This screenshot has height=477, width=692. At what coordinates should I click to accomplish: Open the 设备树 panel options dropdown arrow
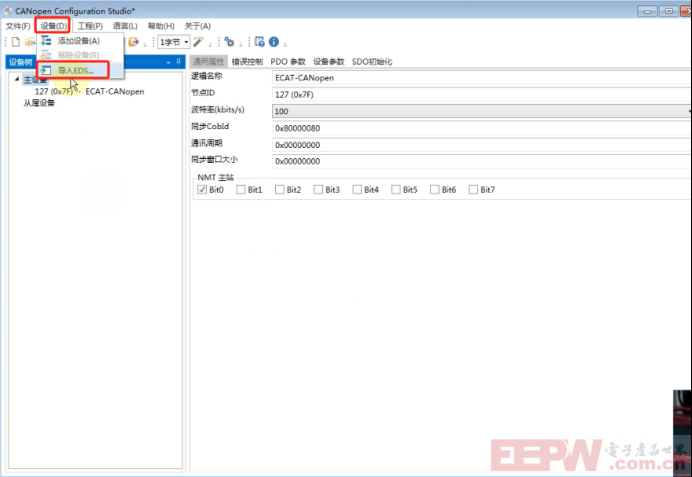pos(169,62)
